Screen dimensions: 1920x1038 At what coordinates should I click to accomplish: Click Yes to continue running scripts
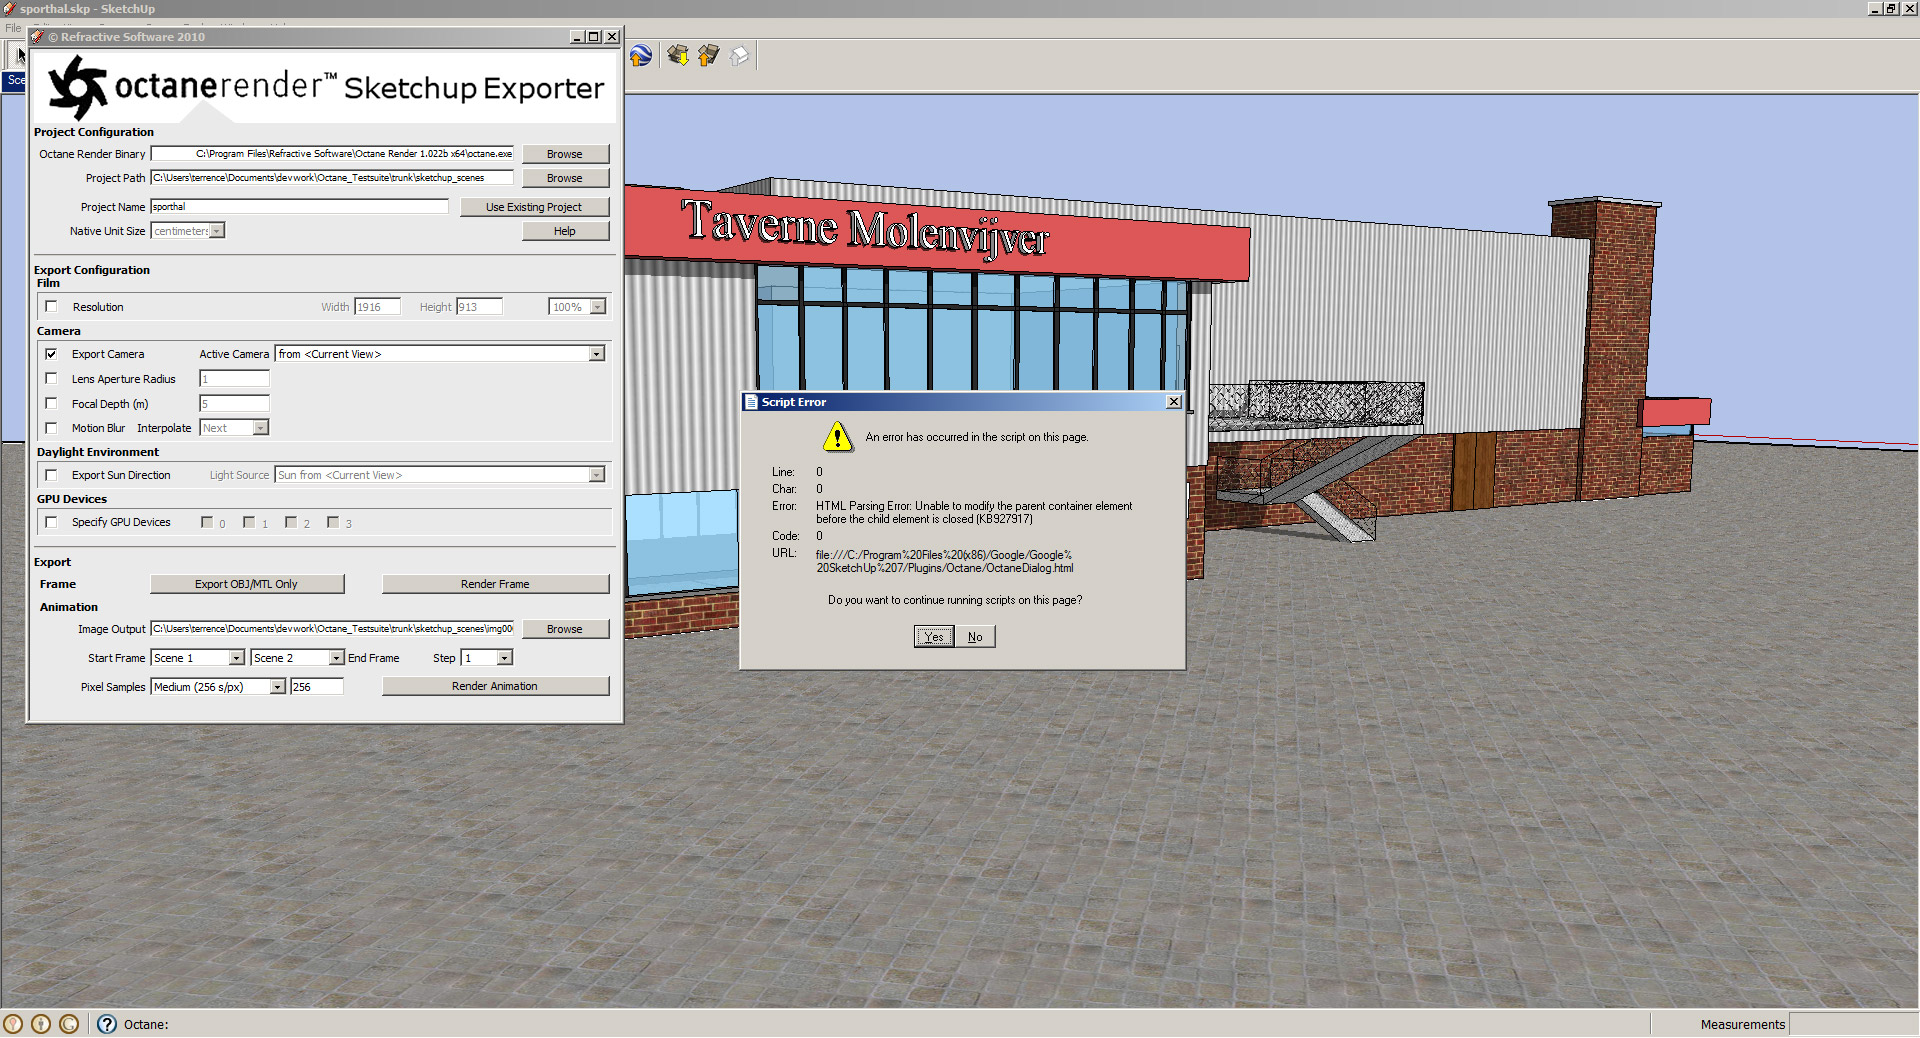(934, 637)
